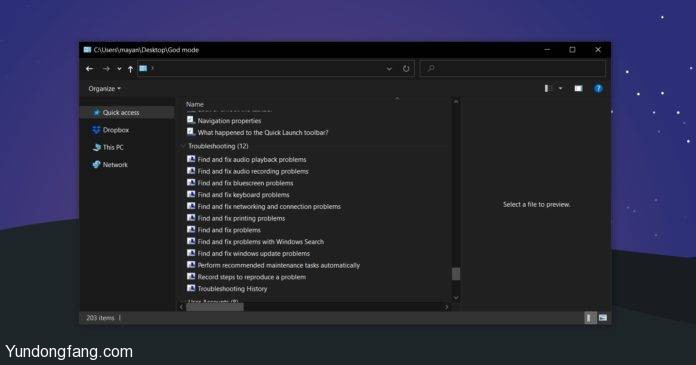Click the horizontal scrollbar thumb

215,307
